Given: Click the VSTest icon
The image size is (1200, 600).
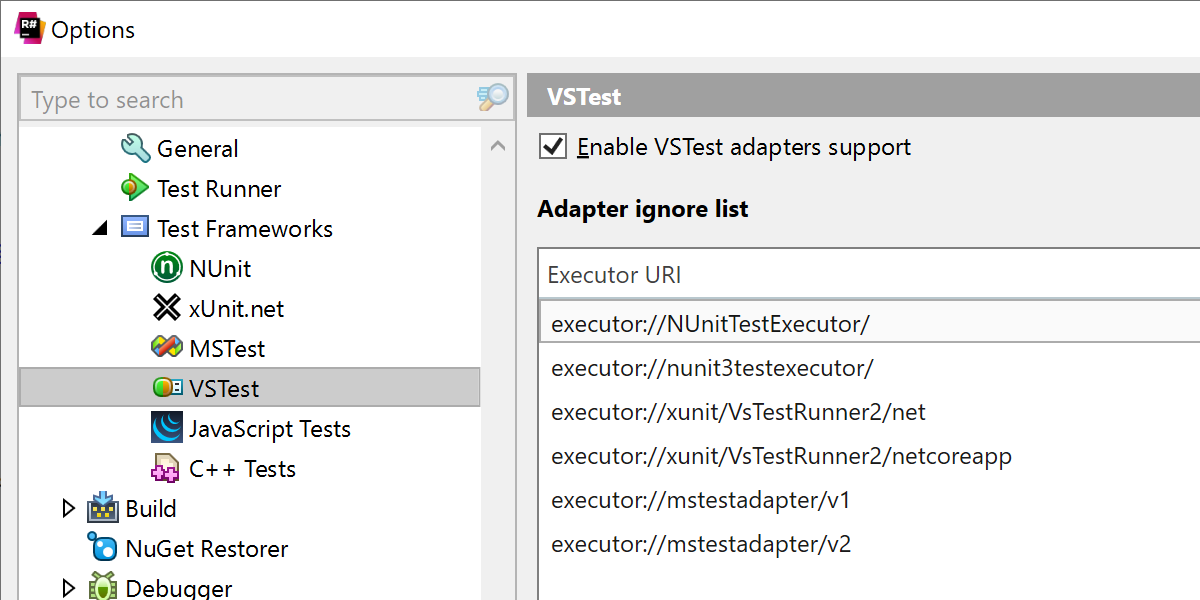Looking at the screenshot, I should (x=167, y=388).
